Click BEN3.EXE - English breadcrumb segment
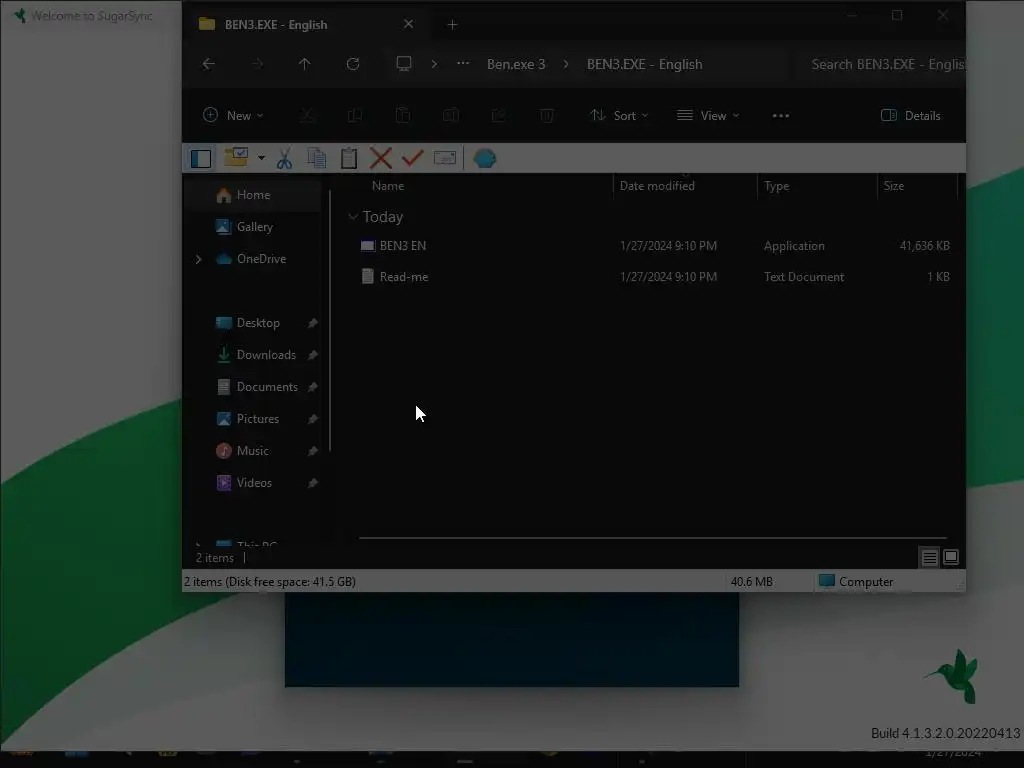 pos(645,64)
